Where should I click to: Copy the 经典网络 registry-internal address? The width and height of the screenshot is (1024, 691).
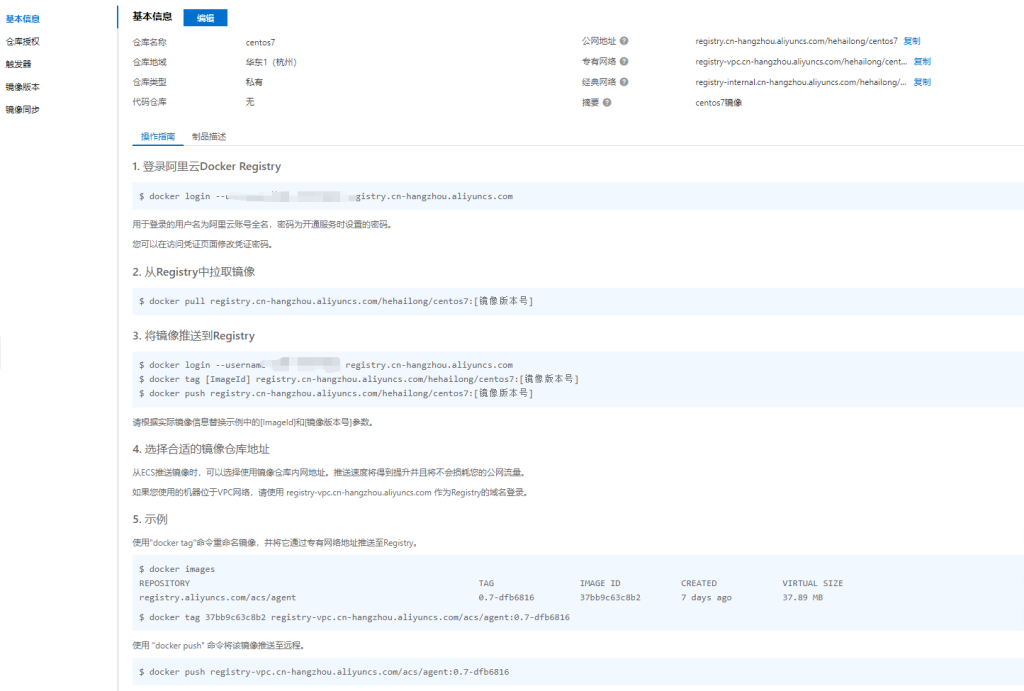(922, 82)
